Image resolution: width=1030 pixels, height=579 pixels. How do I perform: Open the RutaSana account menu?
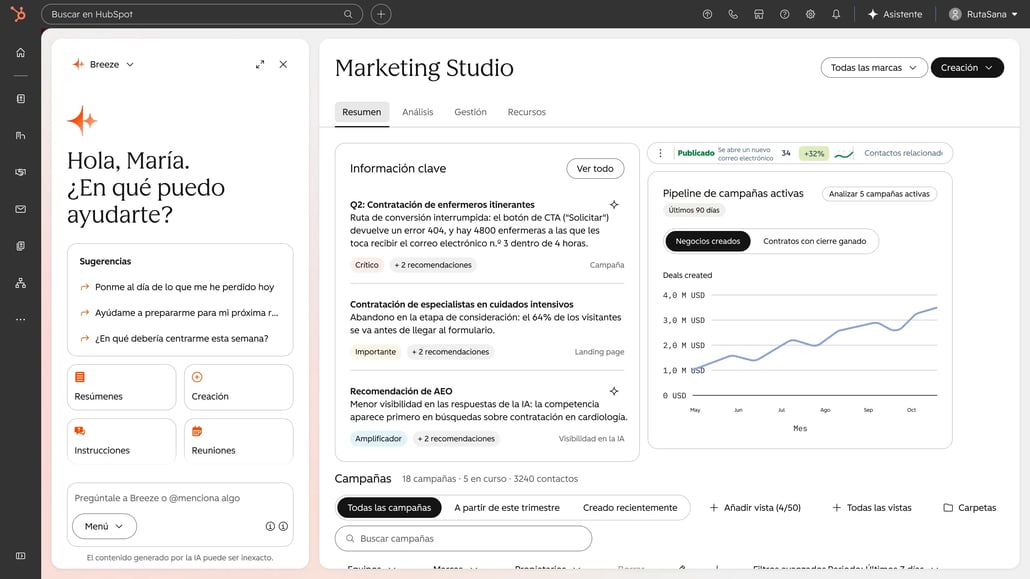point(983,14)
